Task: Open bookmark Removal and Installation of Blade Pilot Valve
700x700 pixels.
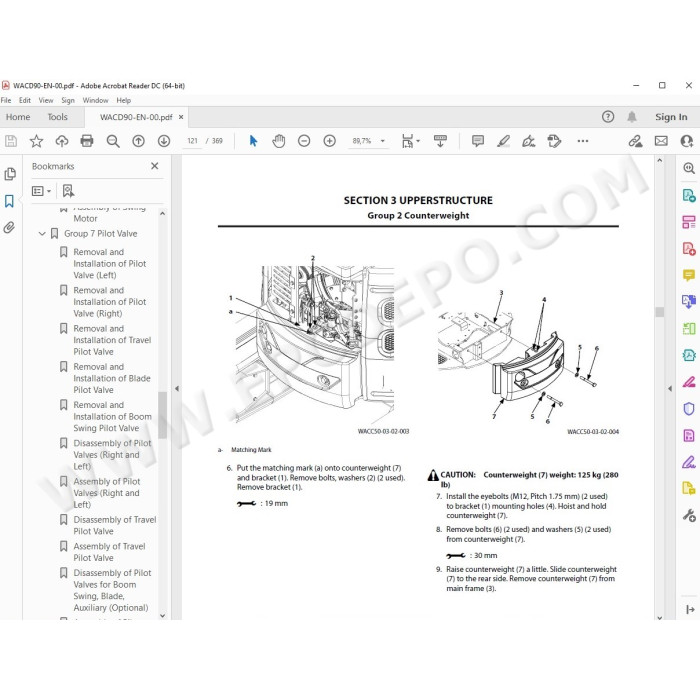Action: click(x=112, y=378)
